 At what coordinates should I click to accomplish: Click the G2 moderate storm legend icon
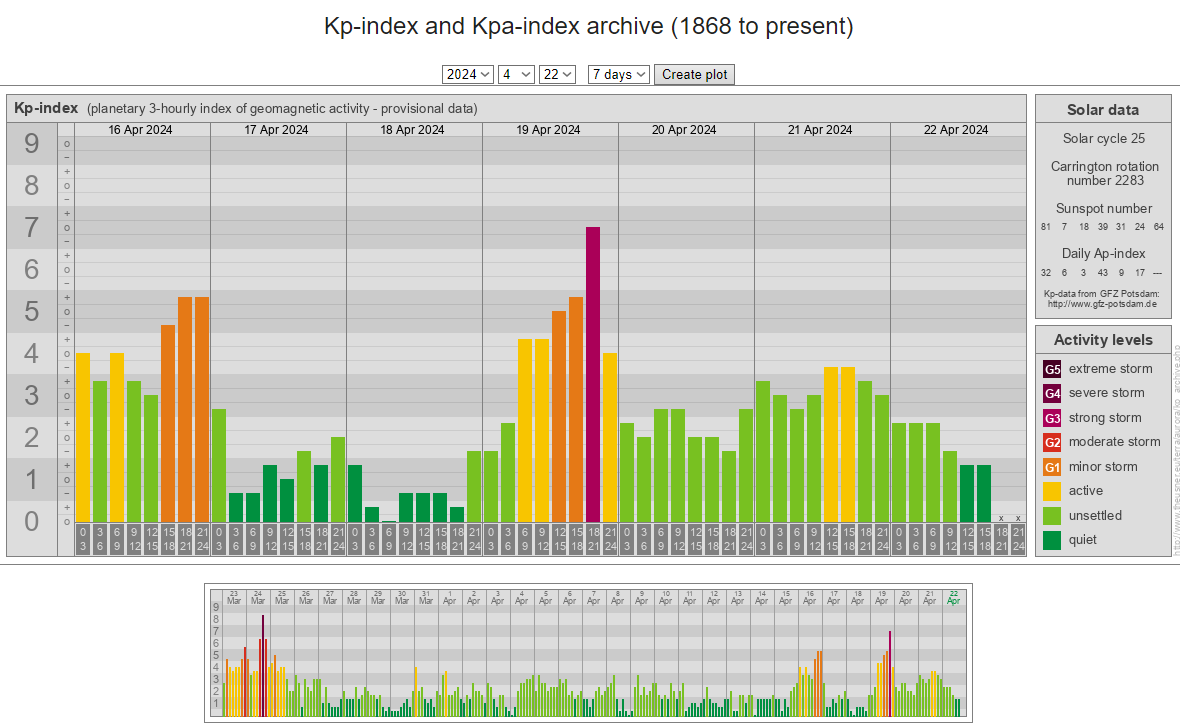(x=1052, y=442)
